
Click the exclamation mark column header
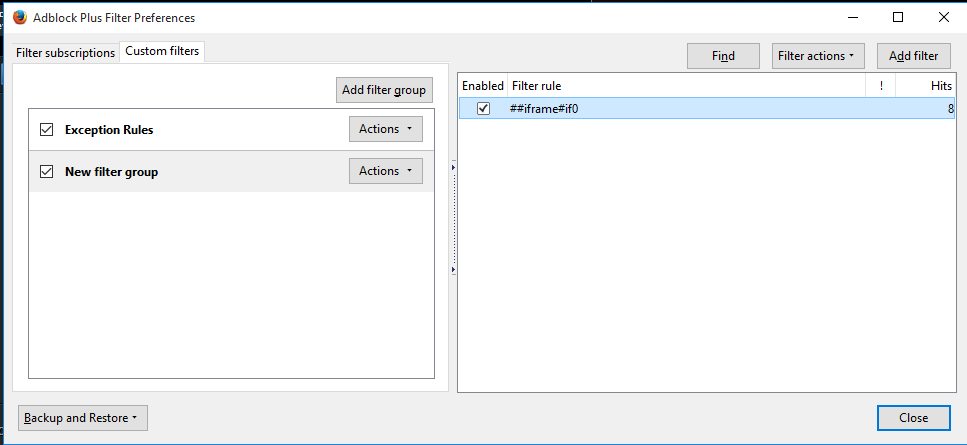[880, 86]
